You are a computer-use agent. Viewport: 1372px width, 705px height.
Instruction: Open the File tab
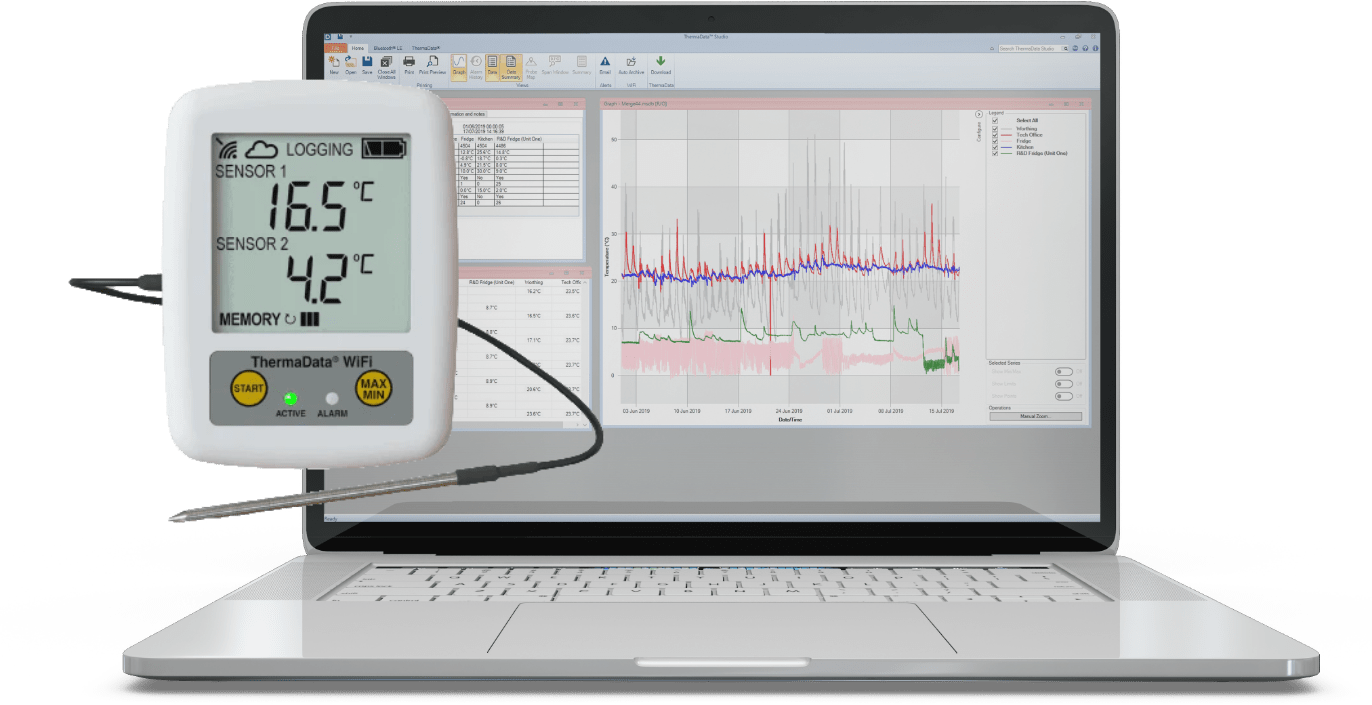pyautogui.click(x=336, y=48)
